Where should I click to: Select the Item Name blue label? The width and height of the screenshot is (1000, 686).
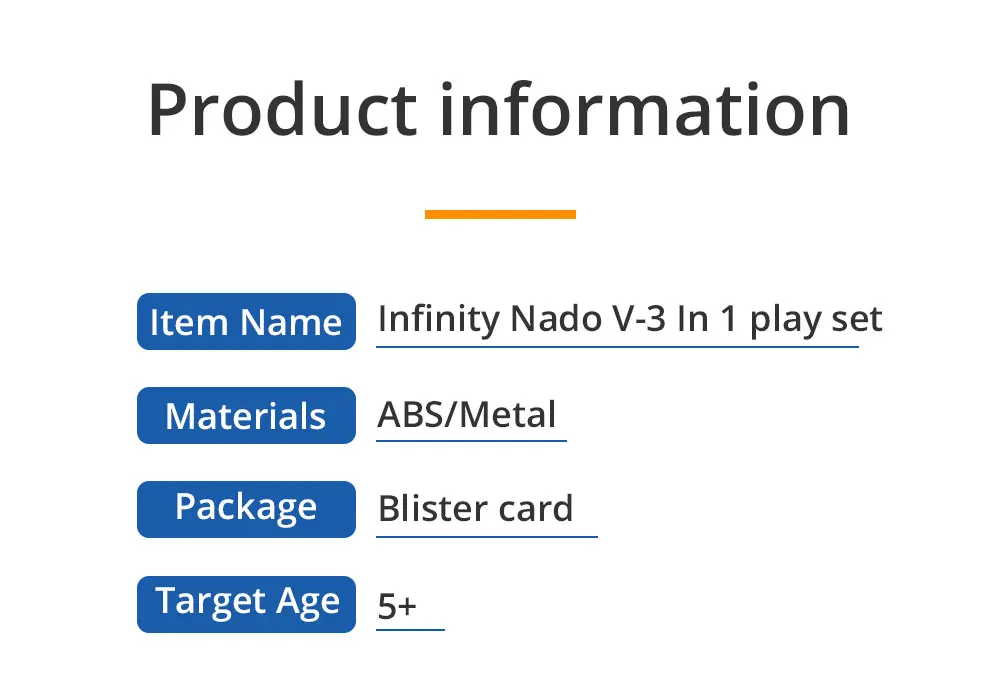(246, 321)
